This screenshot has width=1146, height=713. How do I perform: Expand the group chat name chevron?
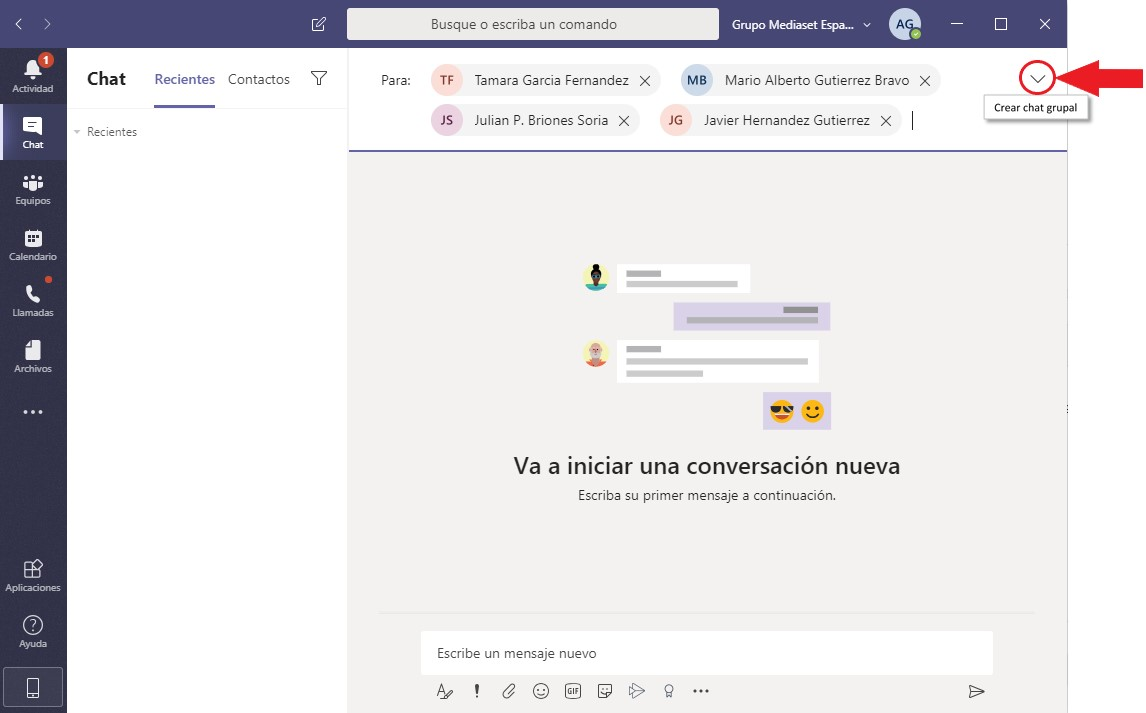[x=1038, y=78]
